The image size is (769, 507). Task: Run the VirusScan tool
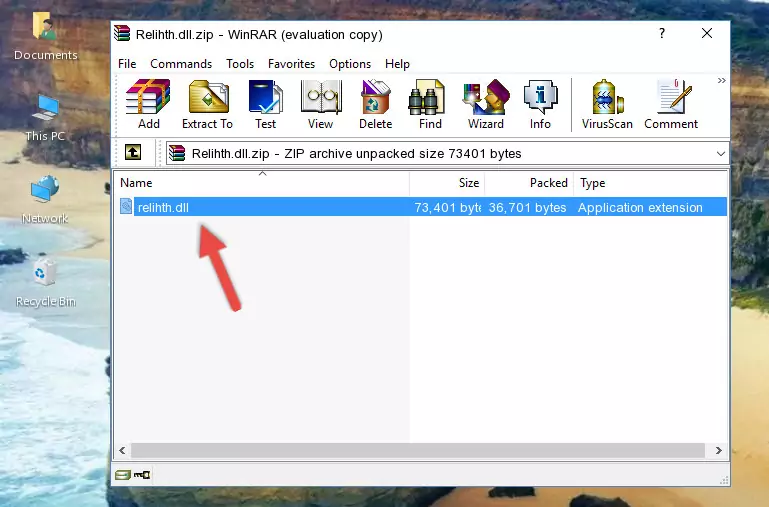coord(607,104)
